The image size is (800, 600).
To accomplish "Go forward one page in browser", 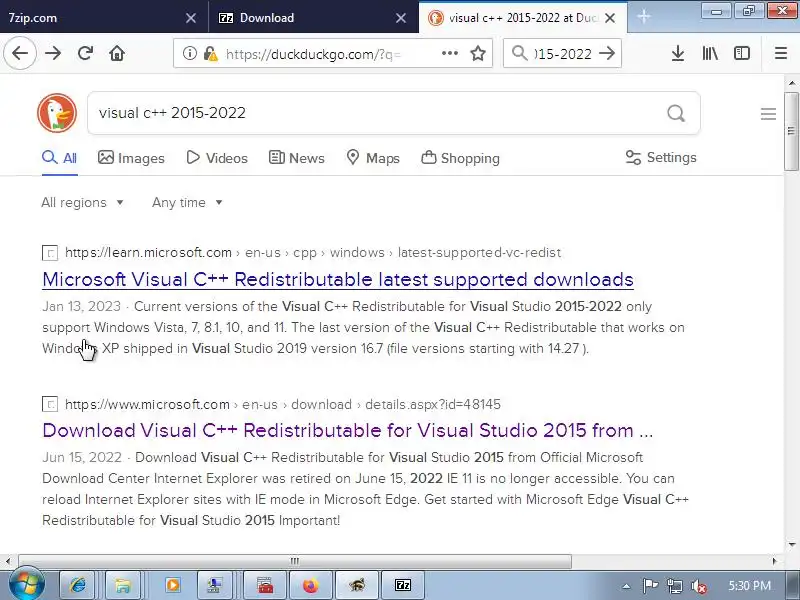I will [x=53, y=53].
